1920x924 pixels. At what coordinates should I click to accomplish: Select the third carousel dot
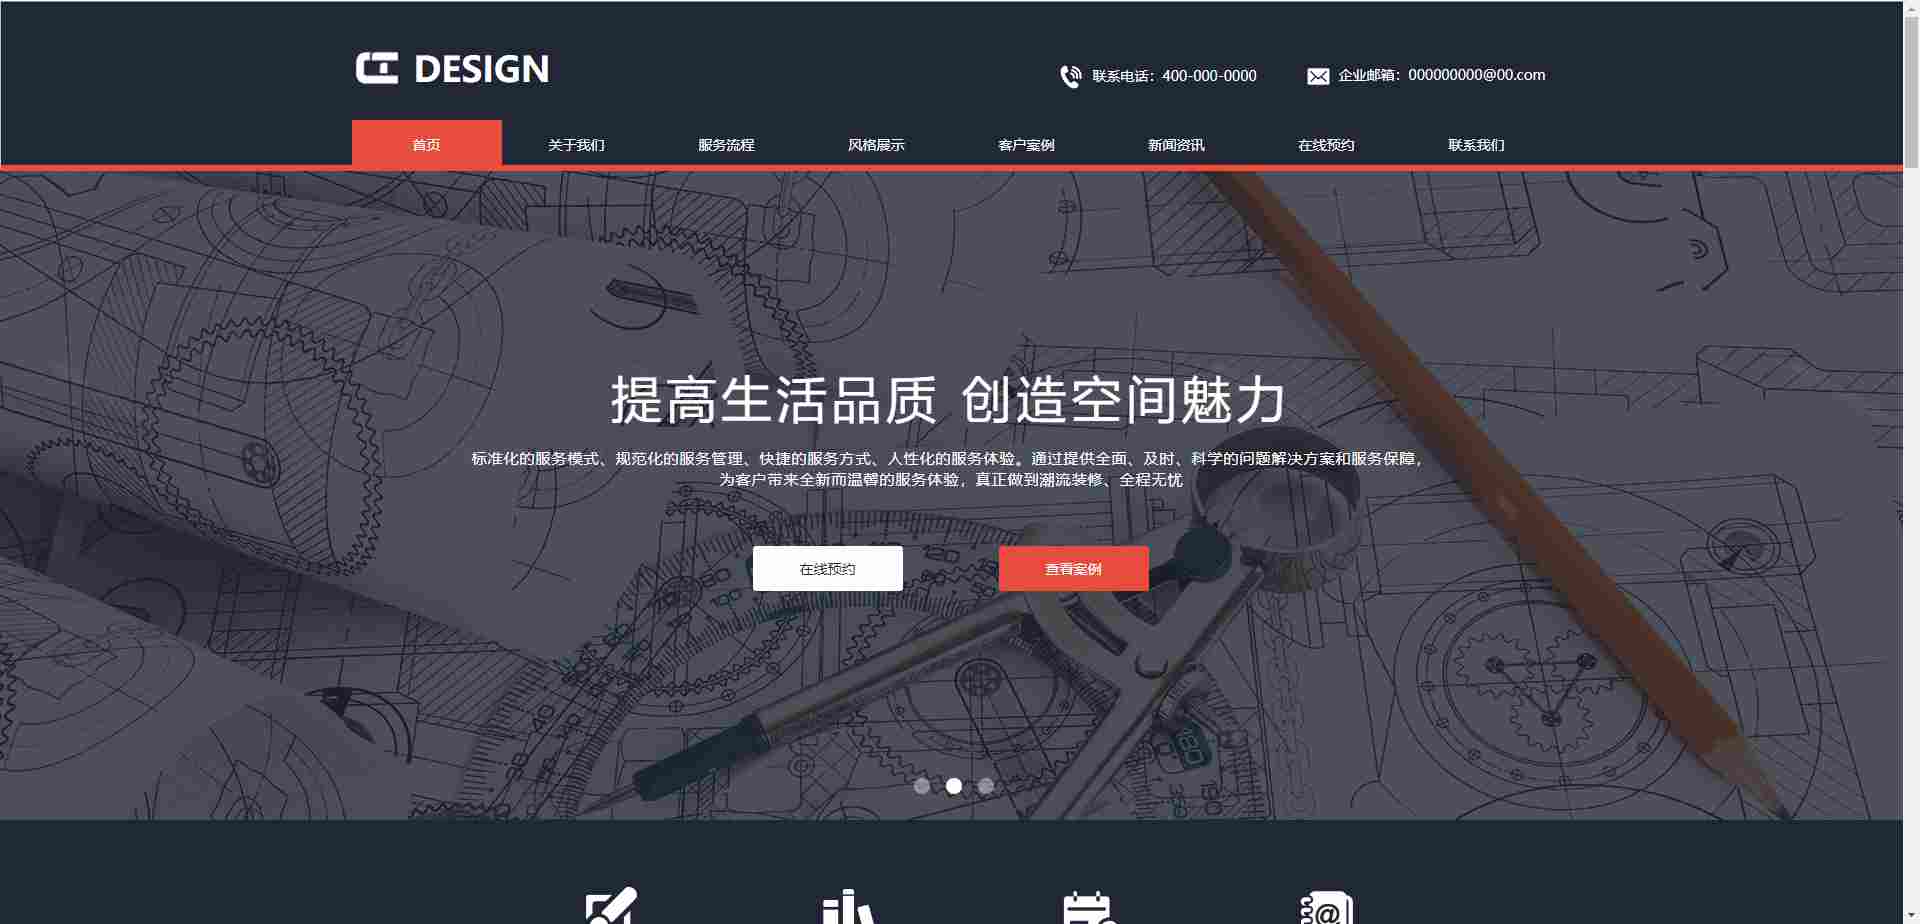point(986,786)
